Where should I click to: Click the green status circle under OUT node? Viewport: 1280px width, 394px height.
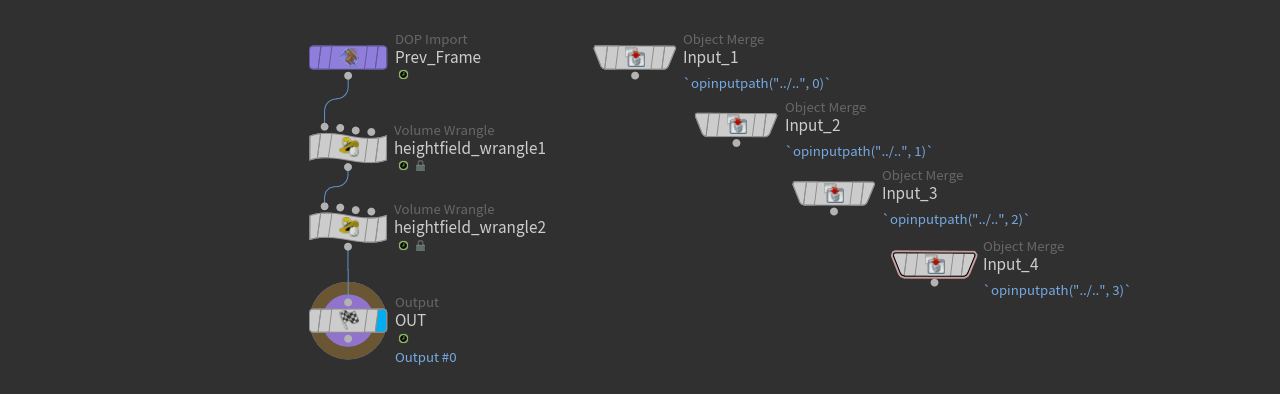point(403,338)
